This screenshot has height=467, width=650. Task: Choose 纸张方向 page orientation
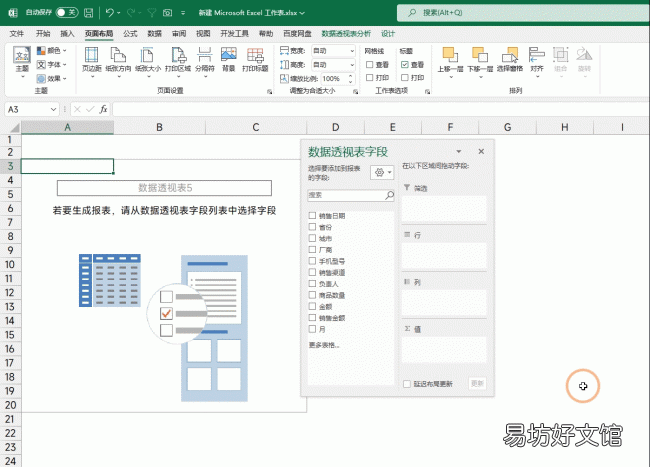tap(118, 60)
